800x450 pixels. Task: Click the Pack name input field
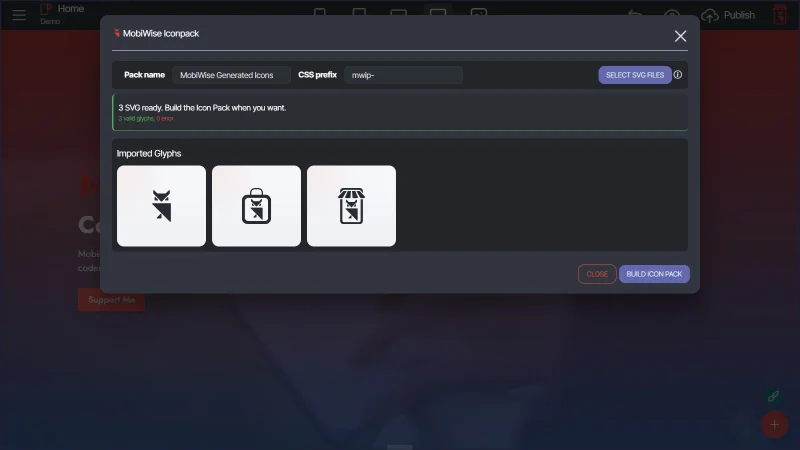231,75
